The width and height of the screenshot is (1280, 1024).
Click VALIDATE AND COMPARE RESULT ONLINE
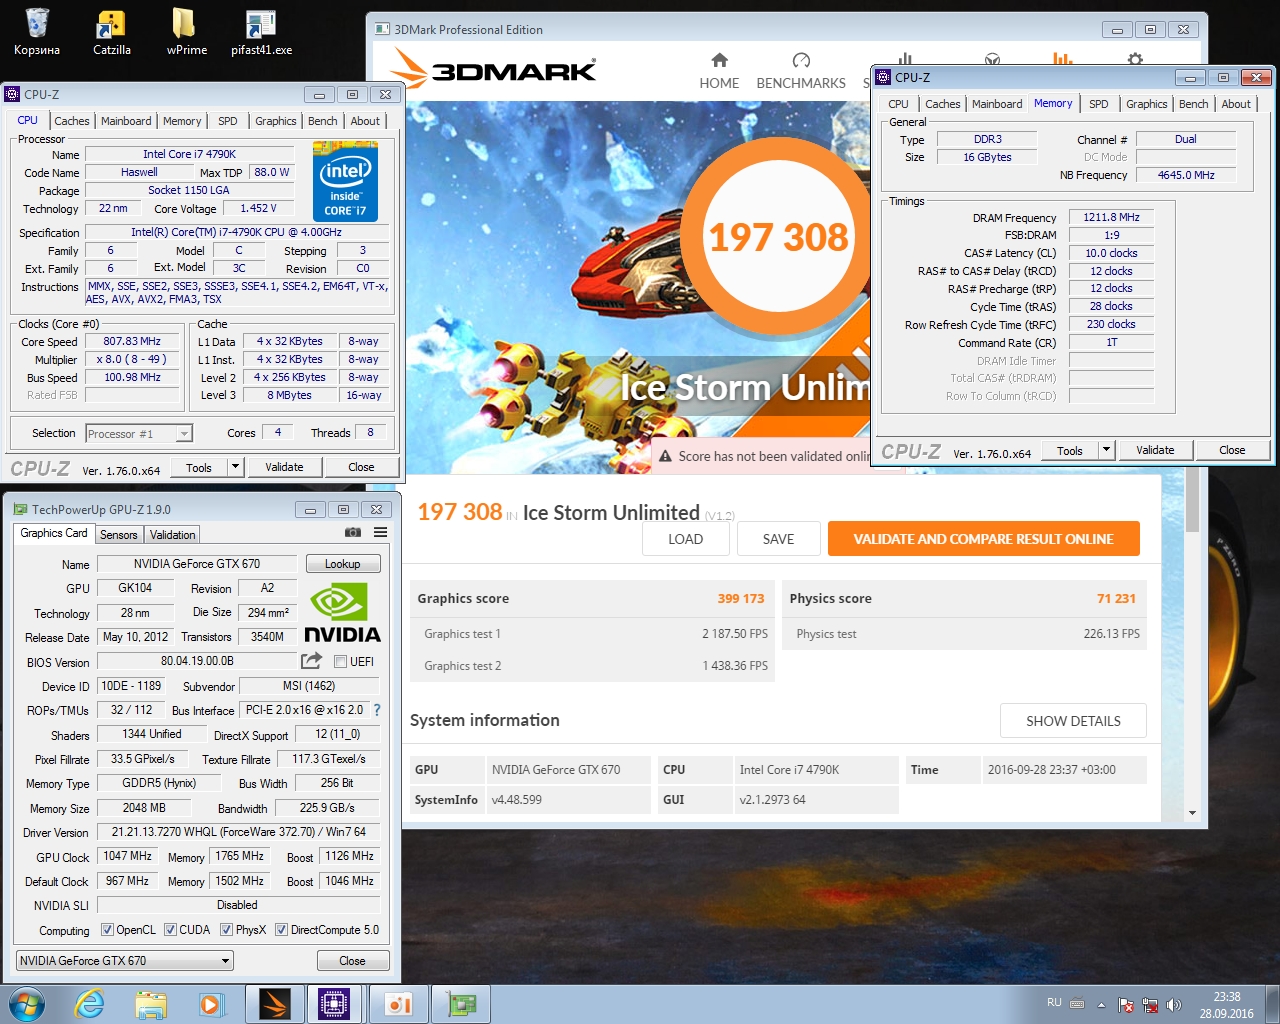click(x=983, y=539)
